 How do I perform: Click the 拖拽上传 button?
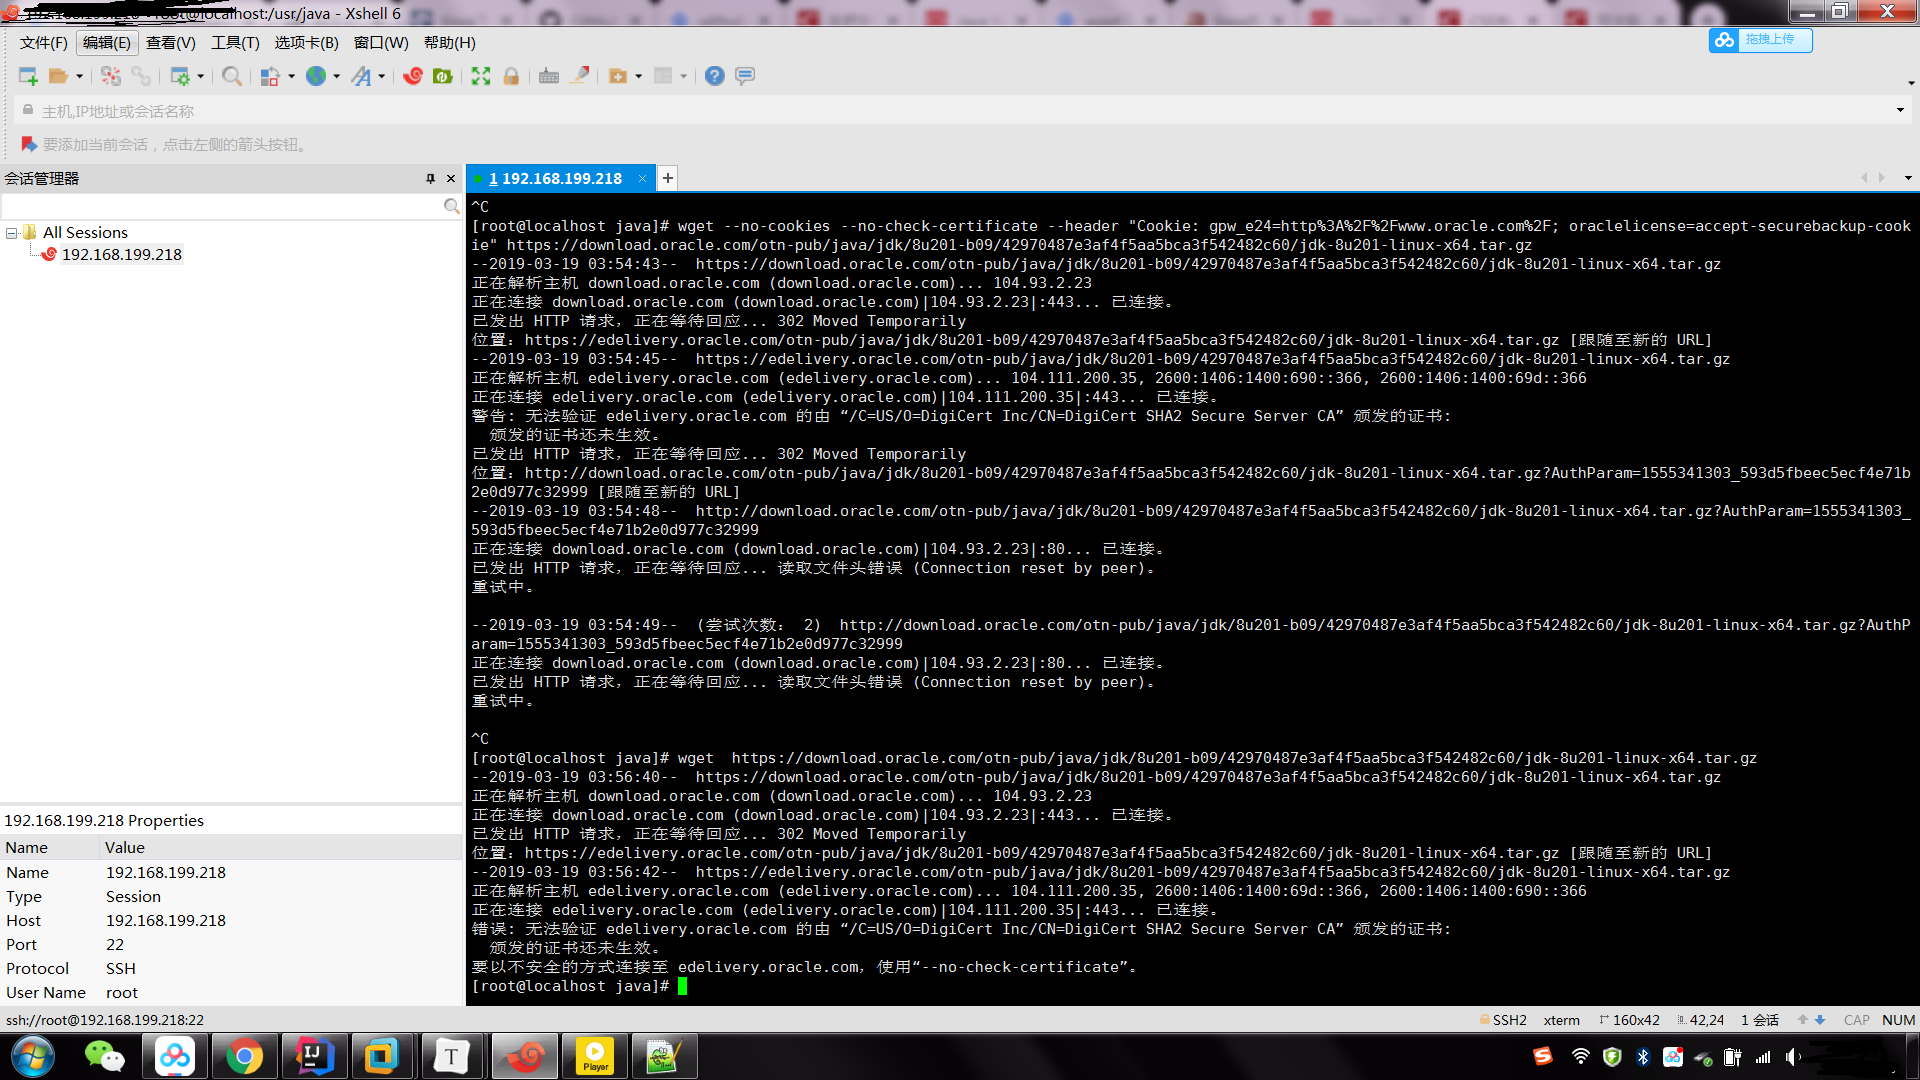click(x=1760, y=40)
